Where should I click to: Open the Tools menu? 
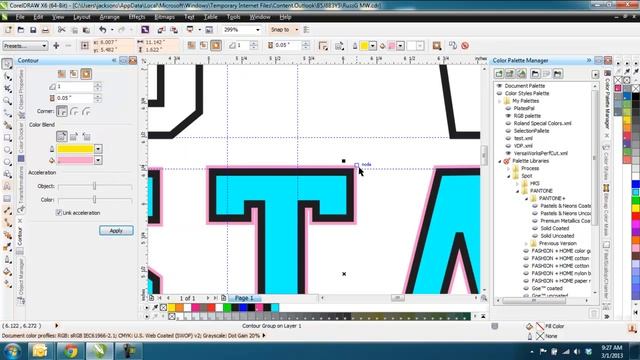point(233,17)
